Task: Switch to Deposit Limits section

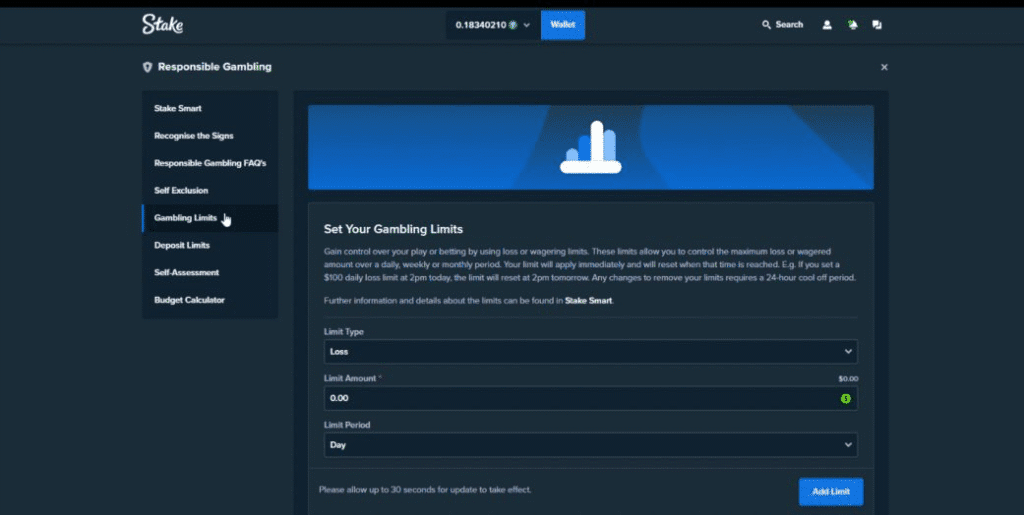Action: 182,245
